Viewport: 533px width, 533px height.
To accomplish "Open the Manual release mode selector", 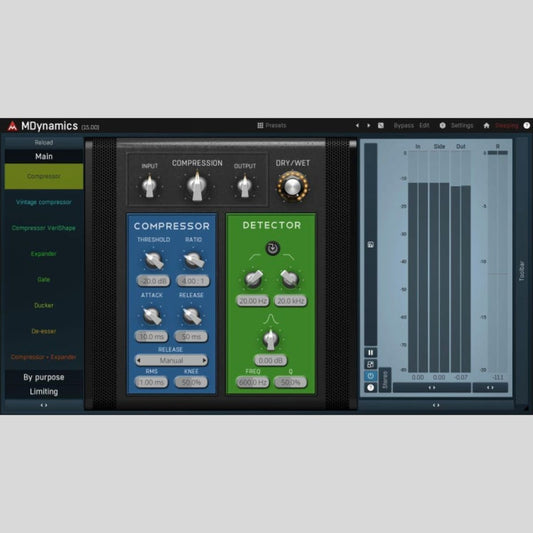I will (x=171, y=360).
